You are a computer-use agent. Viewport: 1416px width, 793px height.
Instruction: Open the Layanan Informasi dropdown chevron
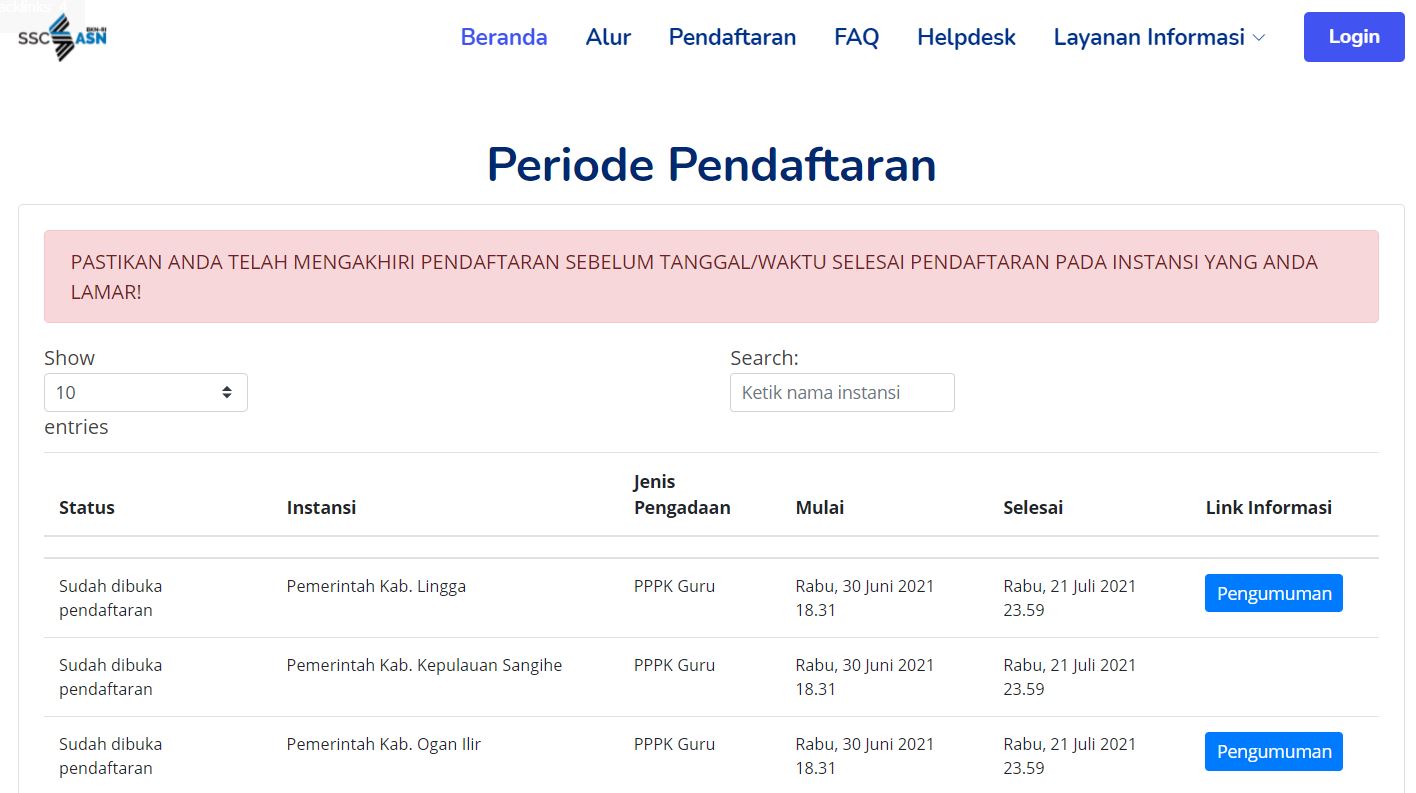1260,38
